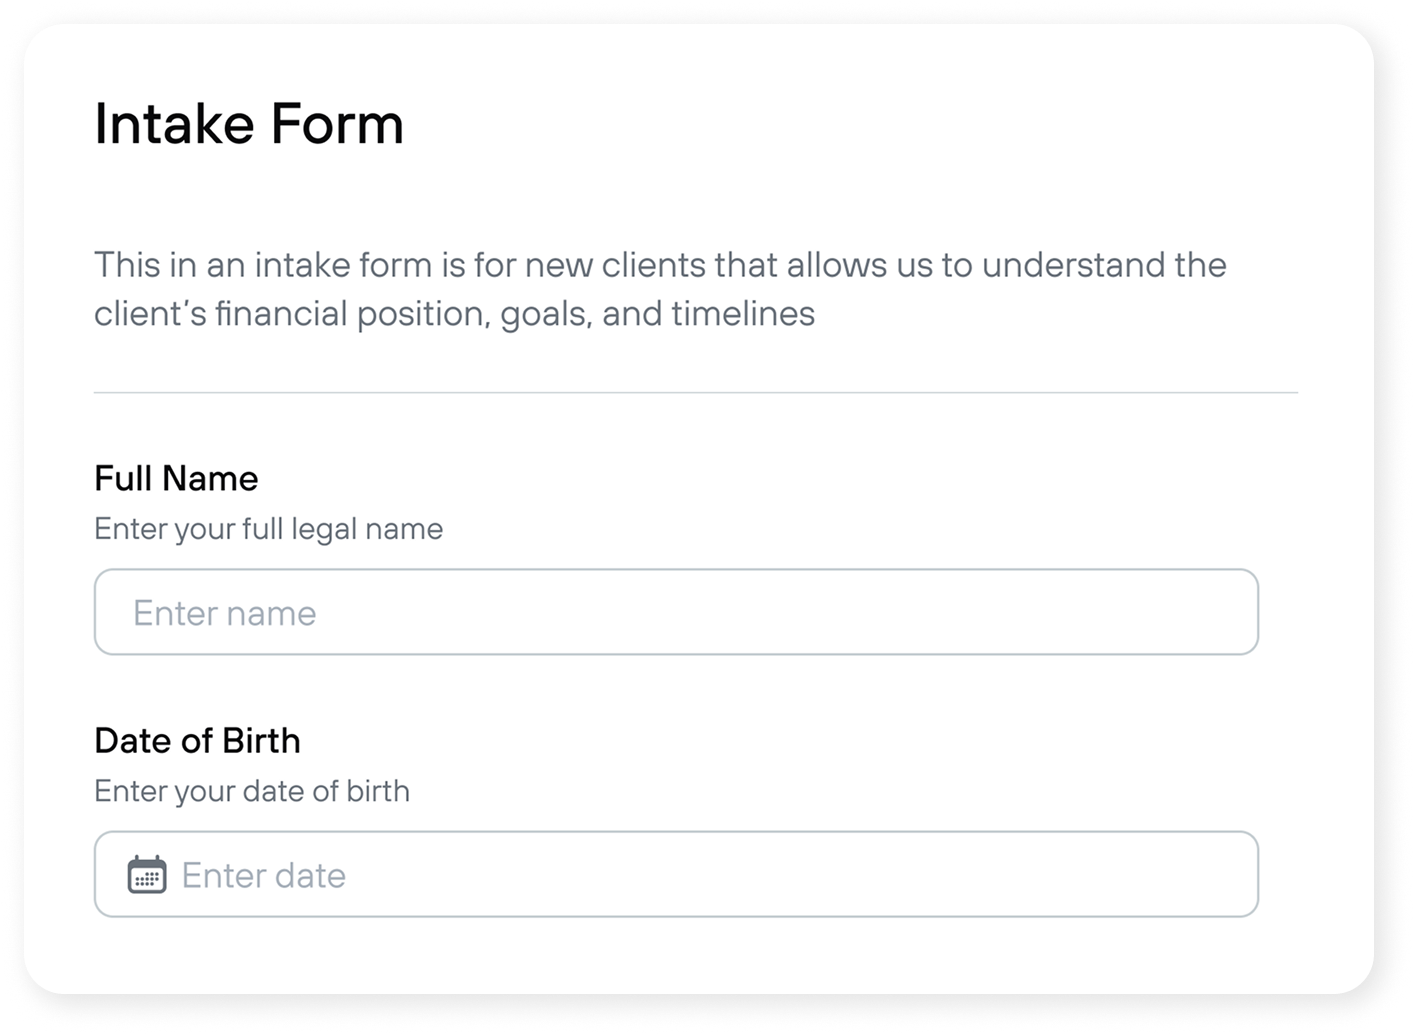The width and height of the screenshot is (1414, 1034).
Task: Focus the Full Name input field
Action: [676, 612]
